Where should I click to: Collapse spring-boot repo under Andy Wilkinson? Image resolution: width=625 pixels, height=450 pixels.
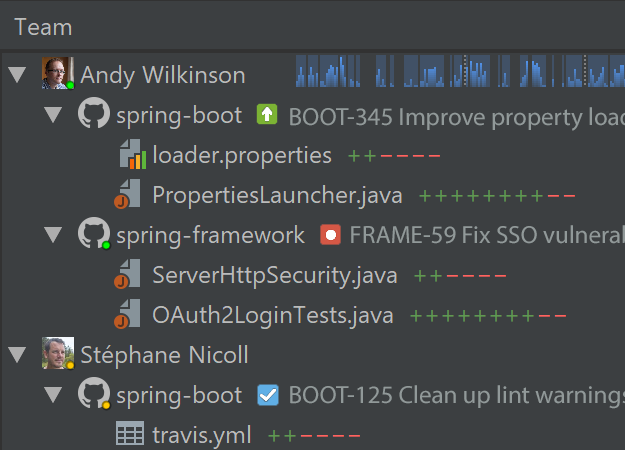point(53,115)
